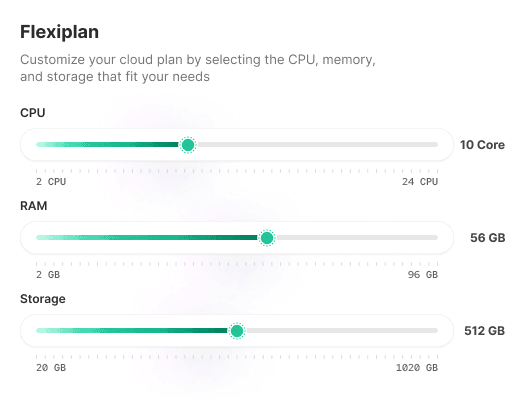This screenshot has width=526, height=398.
Task: Click the green filled portion of the CPU track
Action: 108,145
